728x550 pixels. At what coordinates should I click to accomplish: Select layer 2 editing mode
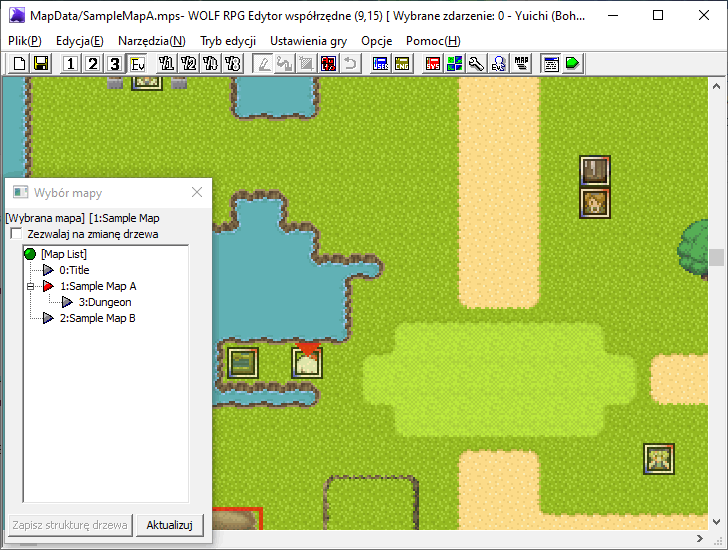93,64
